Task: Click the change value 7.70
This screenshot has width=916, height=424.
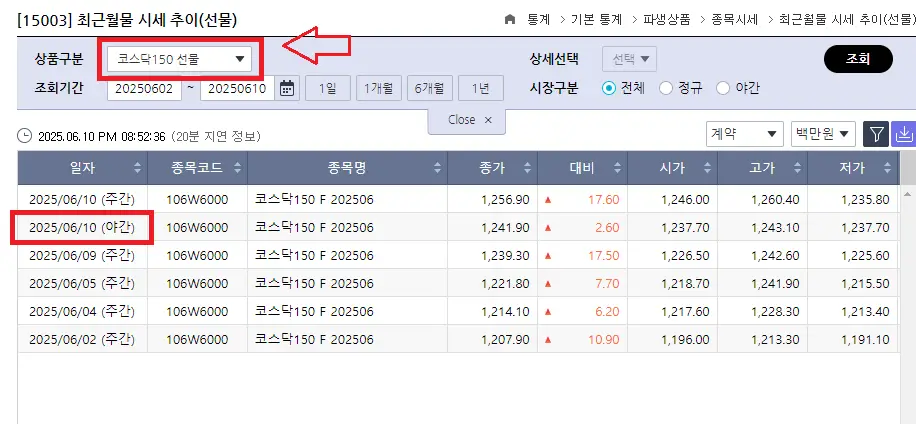Action: tap(607, 284)
